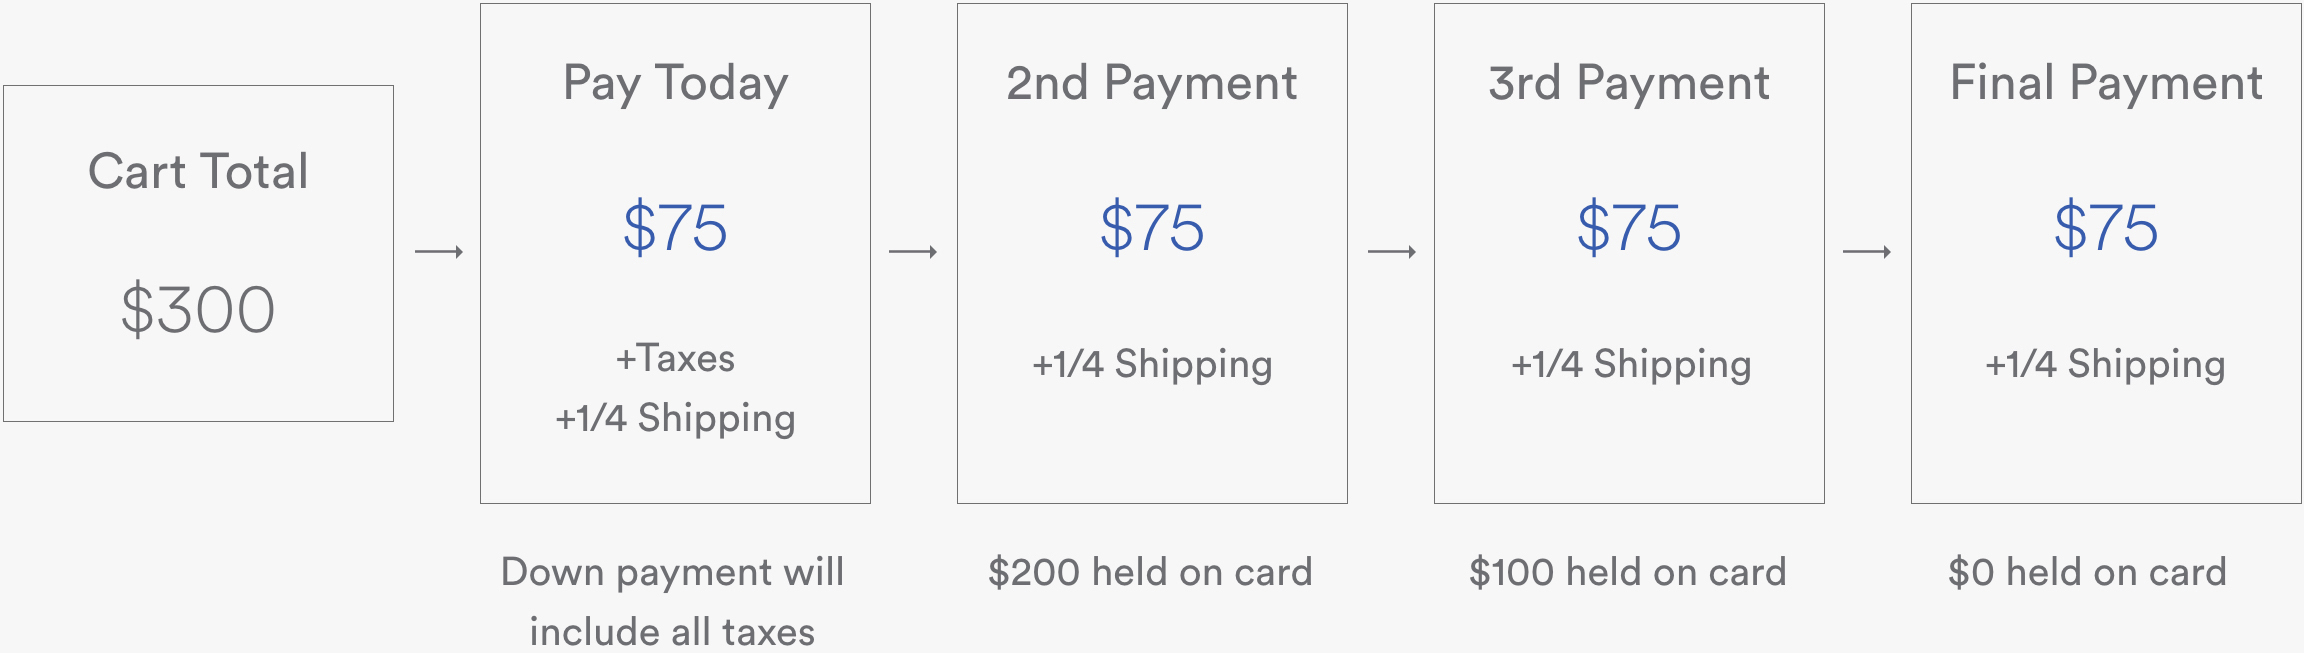Click the '$100 held on card' caption
This screenshot has width=2304, height=653.
1628,572
